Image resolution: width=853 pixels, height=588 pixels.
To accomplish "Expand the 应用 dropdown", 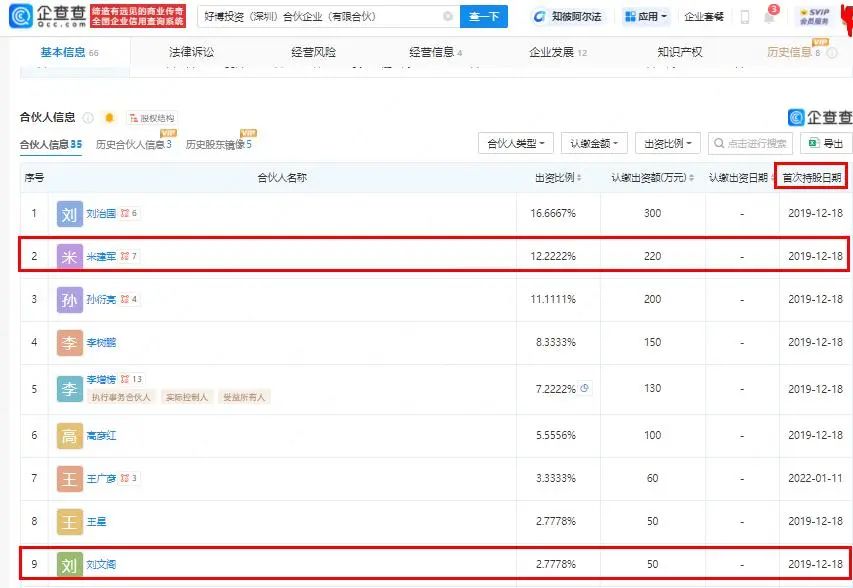I will point(646,17).
